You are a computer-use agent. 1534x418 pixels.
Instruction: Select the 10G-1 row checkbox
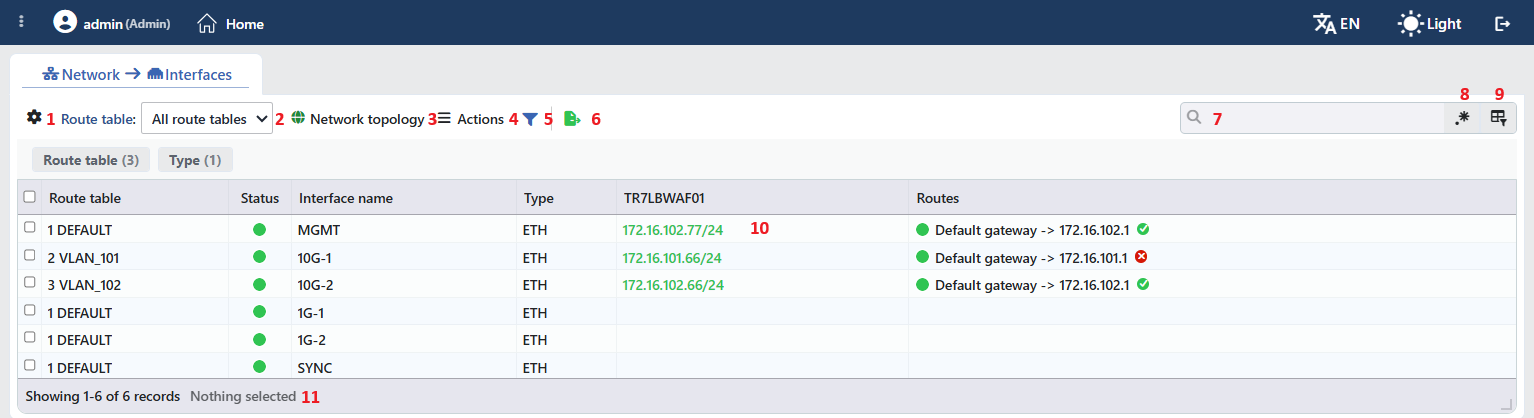point(30,256)
